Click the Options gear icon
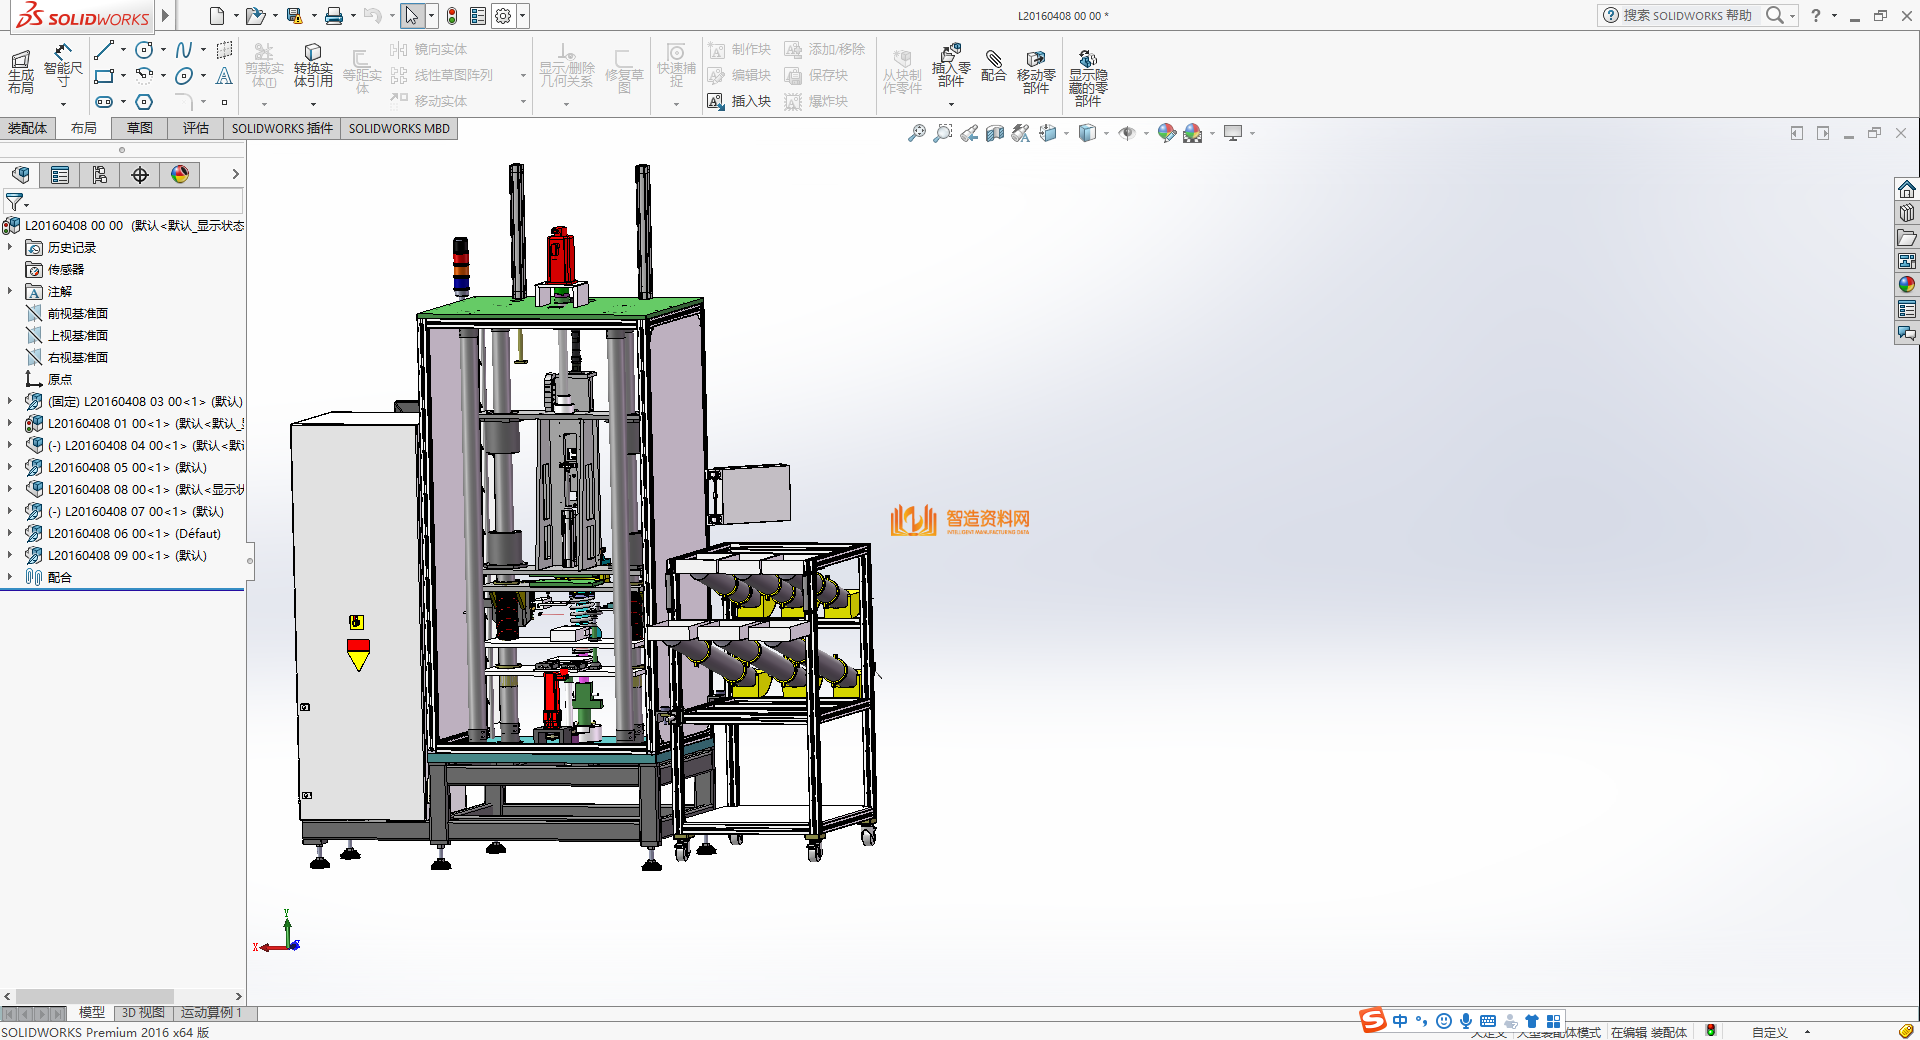The width and height of the screenshot is (1920, 1040). coord(503,16)
